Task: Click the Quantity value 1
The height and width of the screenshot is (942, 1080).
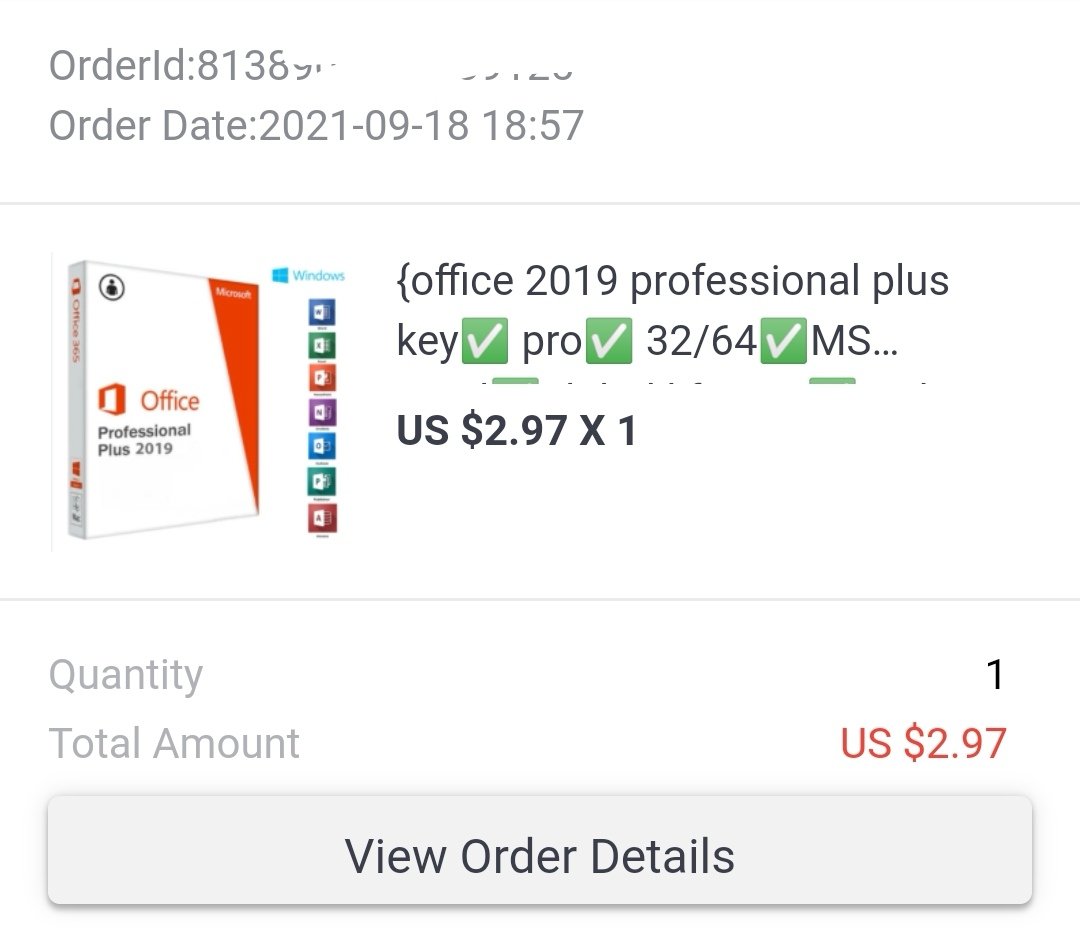Action: pyautogui.click(x=995, y=674)
